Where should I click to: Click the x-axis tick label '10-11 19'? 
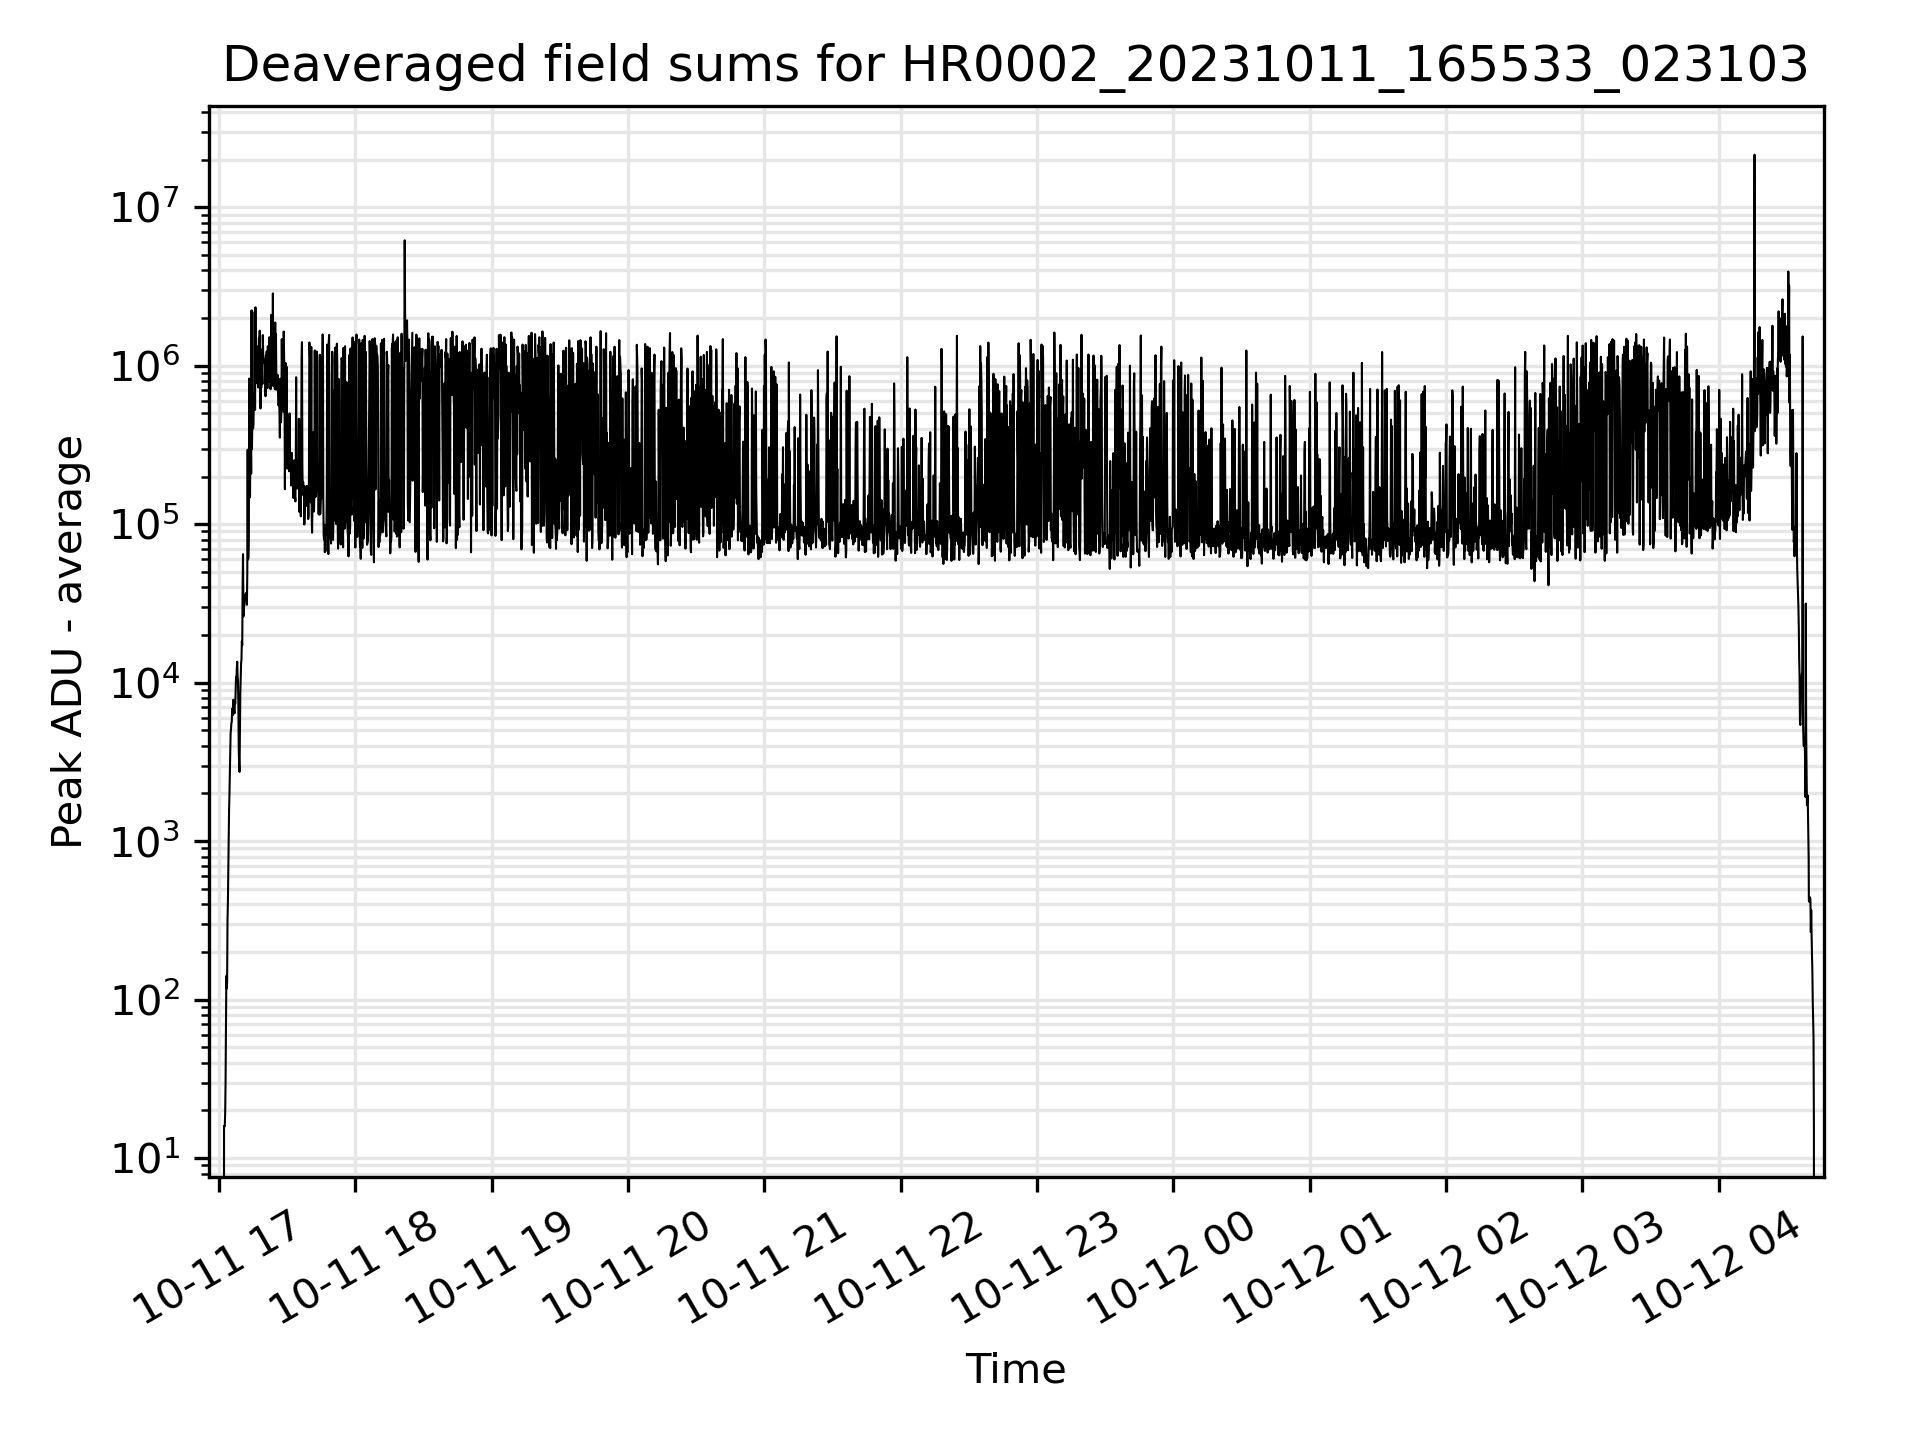[x=491, y=1266]
